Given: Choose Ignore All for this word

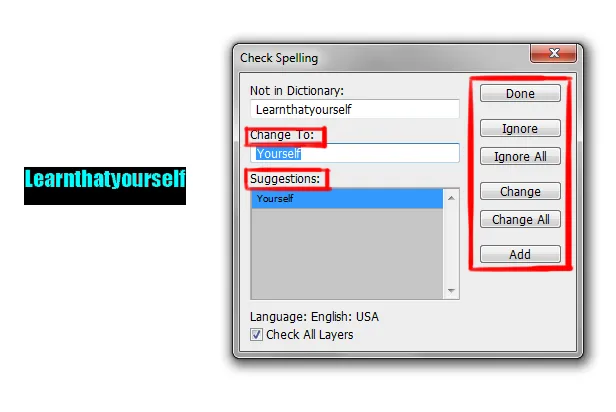Looking at the screenshot, I should 520,157.
